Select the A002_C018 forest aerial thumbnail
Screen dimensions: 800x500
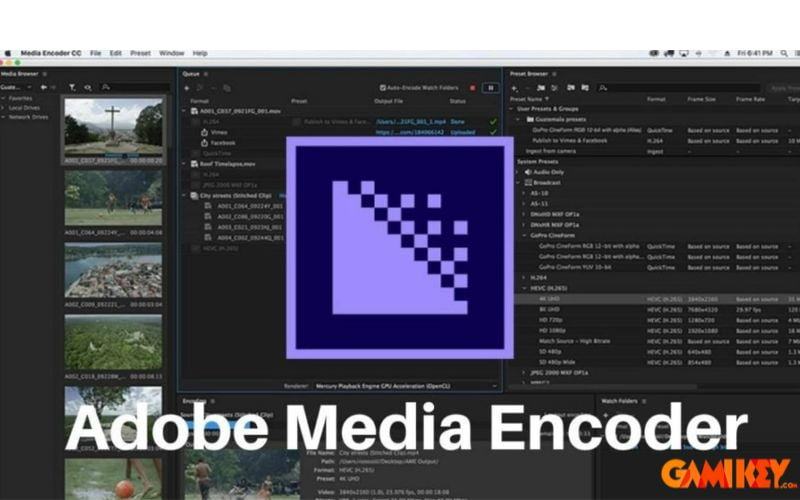click(114, 342)
